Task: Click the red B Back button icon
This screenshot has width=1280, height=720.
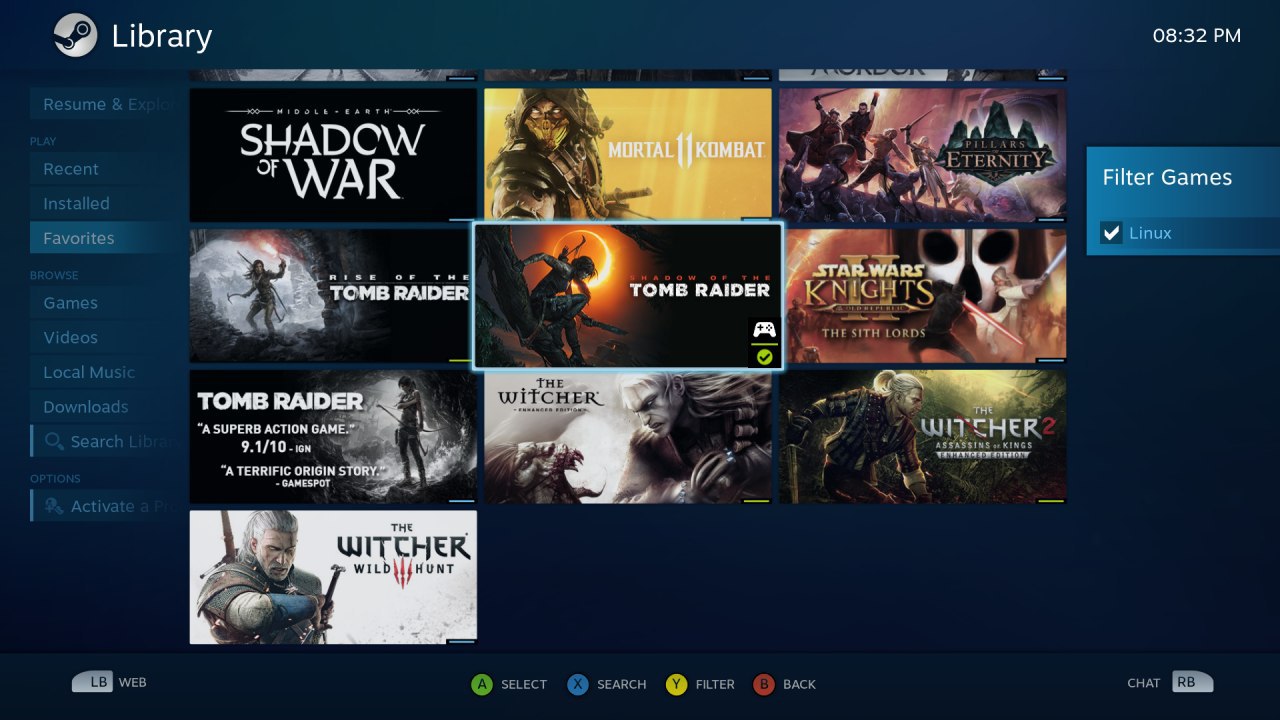Action: (764, 684)
